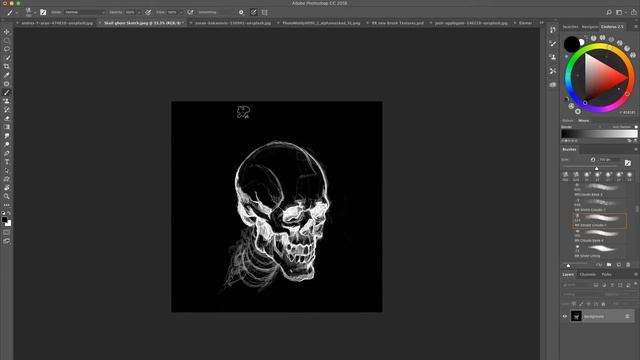This screenshot has width=640, height=360.
Task: Open the Layers panel menu
Action: point(636,274)
